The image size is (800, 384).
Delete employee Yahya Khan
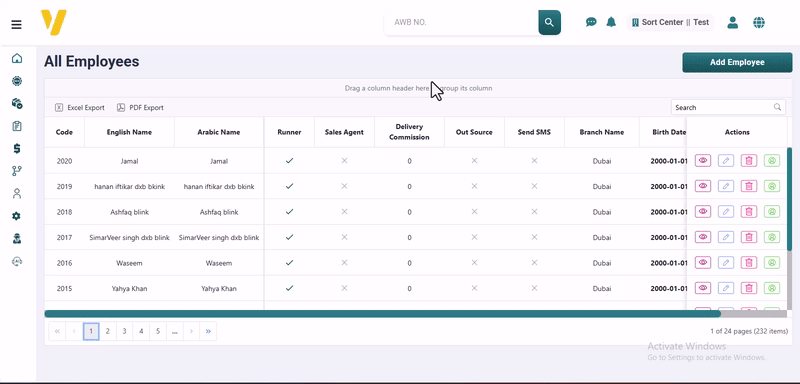748,288
